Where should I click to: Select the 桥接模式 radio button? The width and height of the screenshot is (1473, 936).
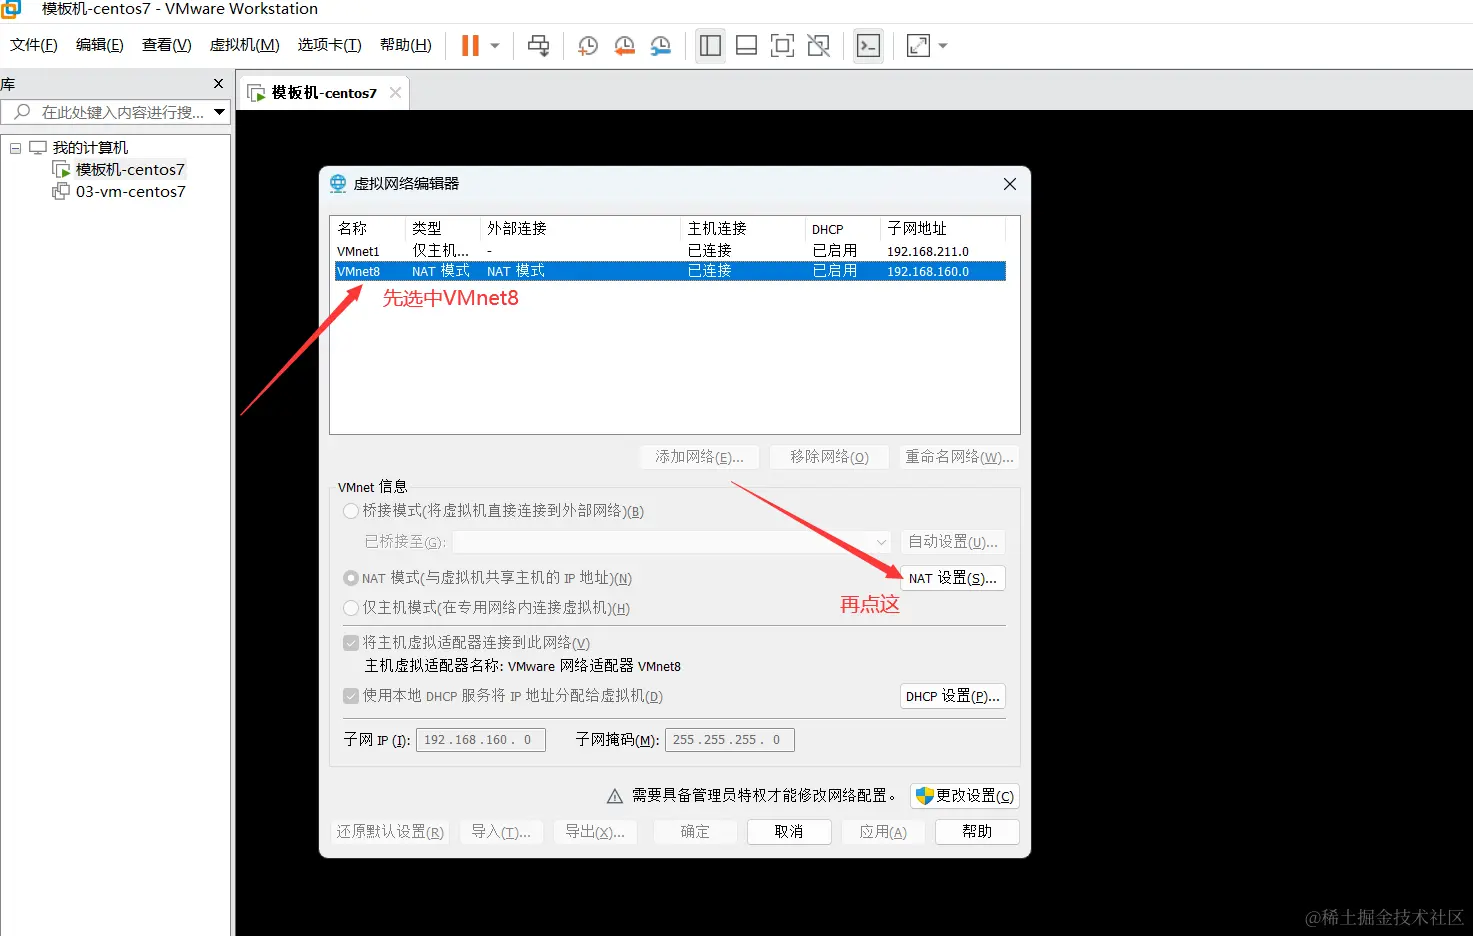pyautogui.click(x=351, y=511)
